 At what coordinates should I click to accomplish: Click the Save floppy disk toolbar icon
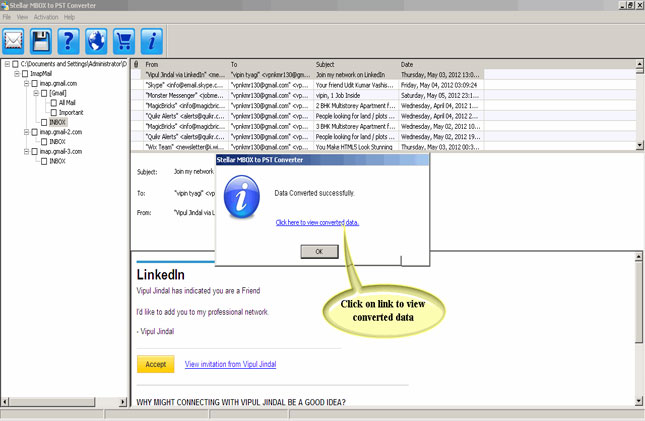(41, 41)
